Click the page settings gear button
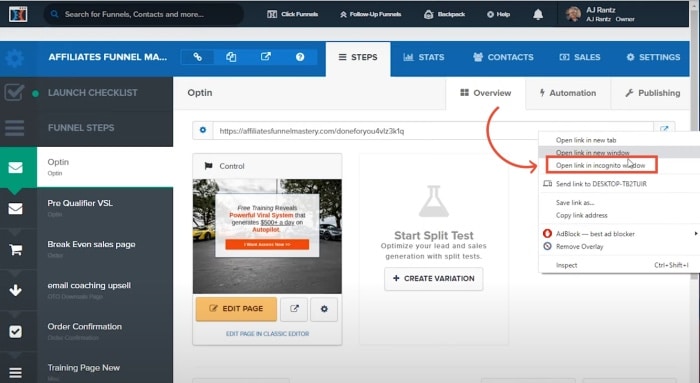Image resolution: width=700 pixels, height=383 pixels. point(324,309)
